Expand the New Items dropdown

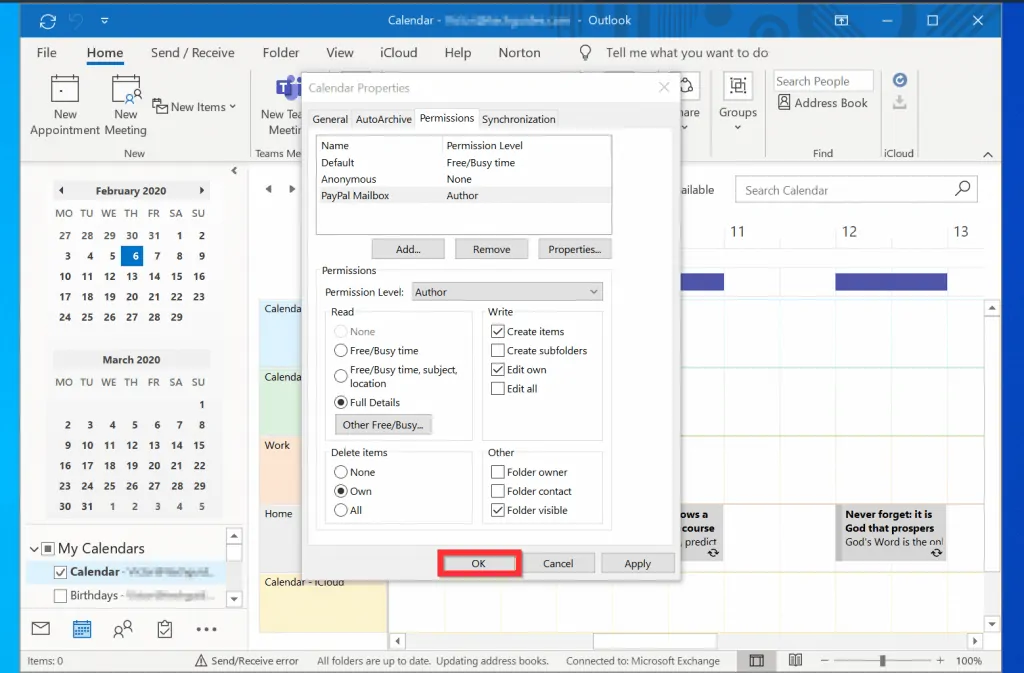tap(195, 107)
